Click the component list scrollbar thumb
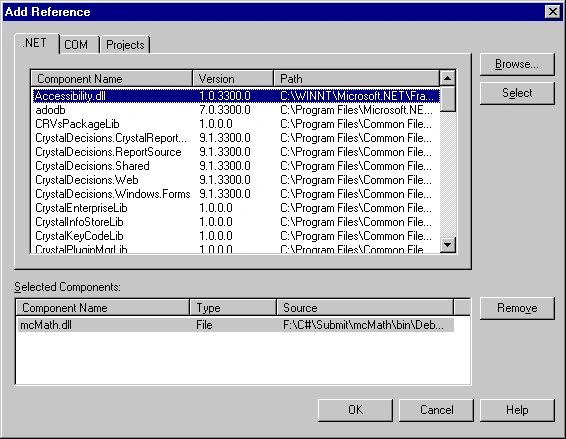This screenshot has width=566, height=439. [x=448, y=99]
